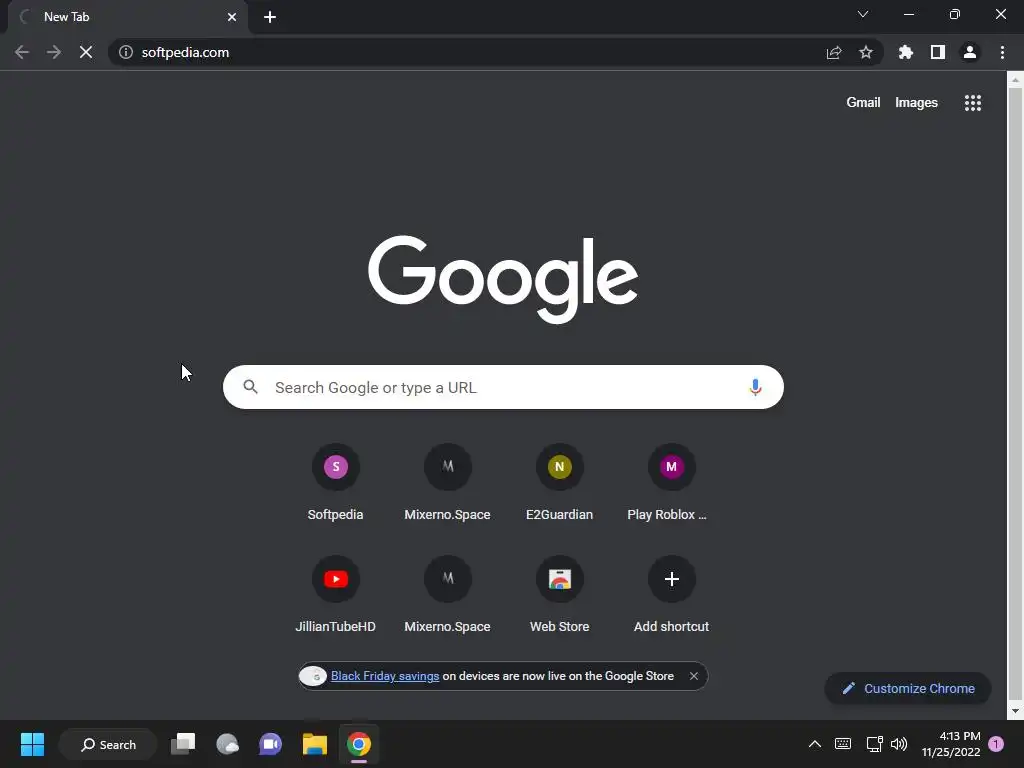The height and width of the screenshot is (768, 1024).
Task: Open first-row Mixerno.Space shortcut
Action: (x=447, y=483)
